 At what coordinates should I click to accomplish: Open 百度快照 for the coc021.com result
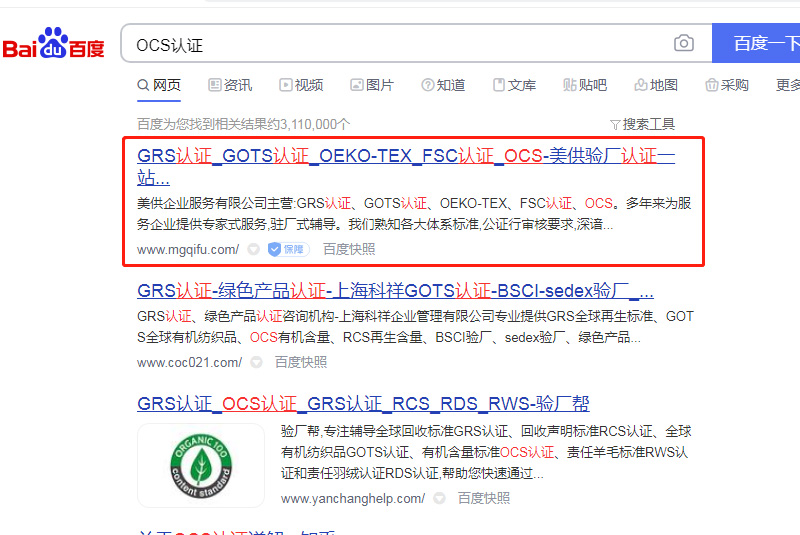coord(301,362)
